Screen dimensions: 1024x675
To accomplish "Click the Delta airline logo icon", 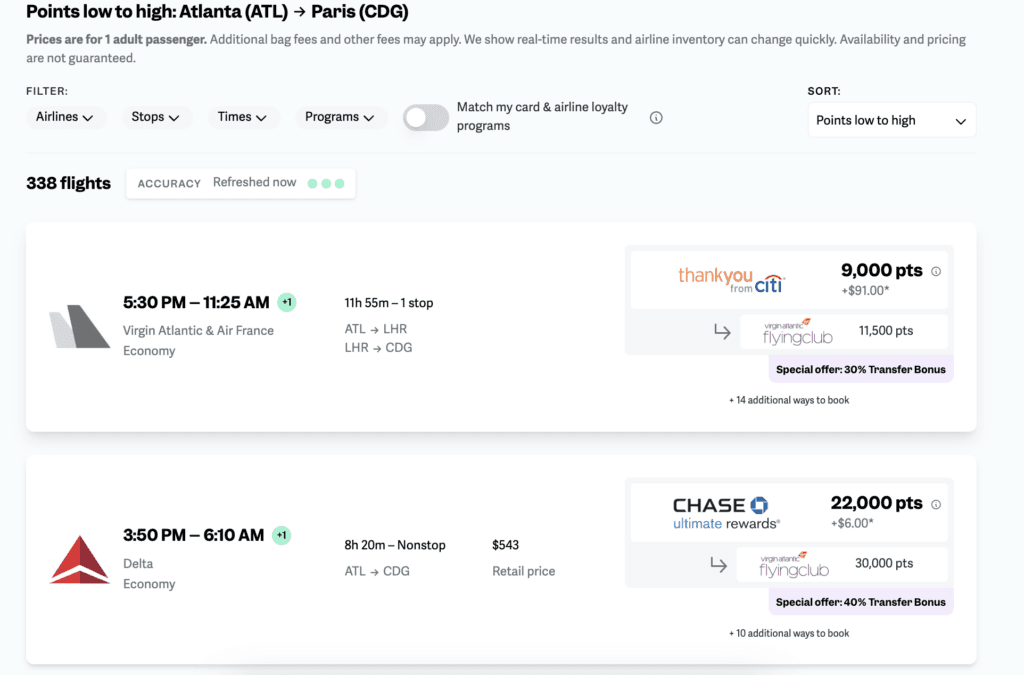I will 80,559.
